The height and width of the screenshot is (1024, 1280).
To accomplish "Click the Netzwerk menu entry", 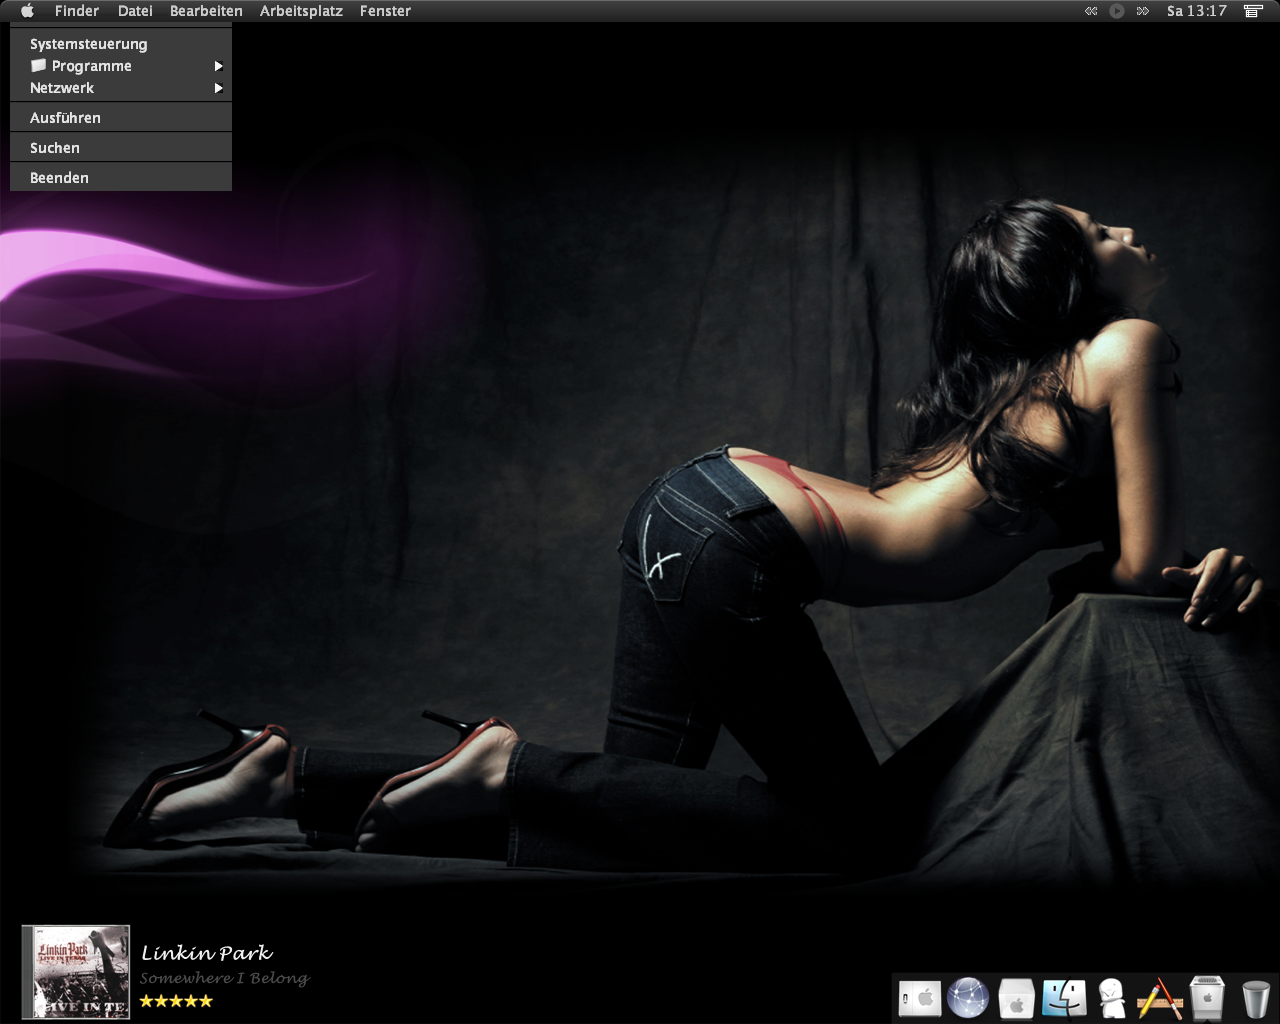I will [x=121, y=88].
